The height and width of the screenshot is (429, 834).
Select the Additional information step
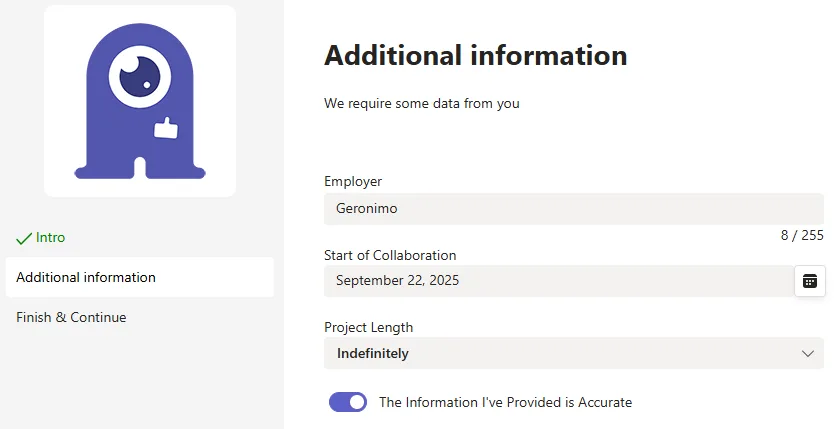pyautogui.click(x=139, y=277)
